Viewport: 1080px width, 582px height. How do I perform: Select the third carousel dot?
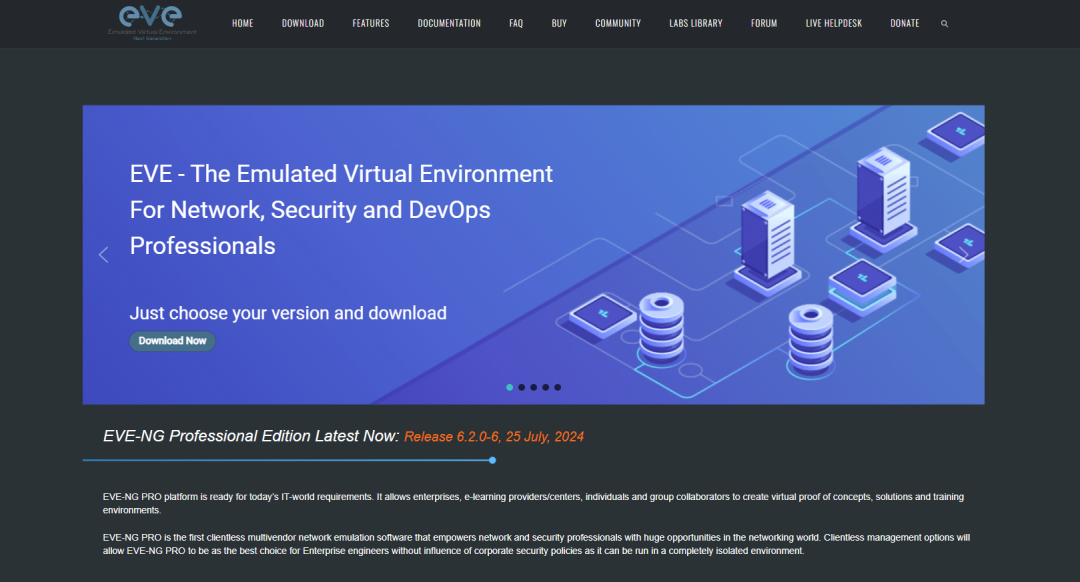click(x=534, y=387)
